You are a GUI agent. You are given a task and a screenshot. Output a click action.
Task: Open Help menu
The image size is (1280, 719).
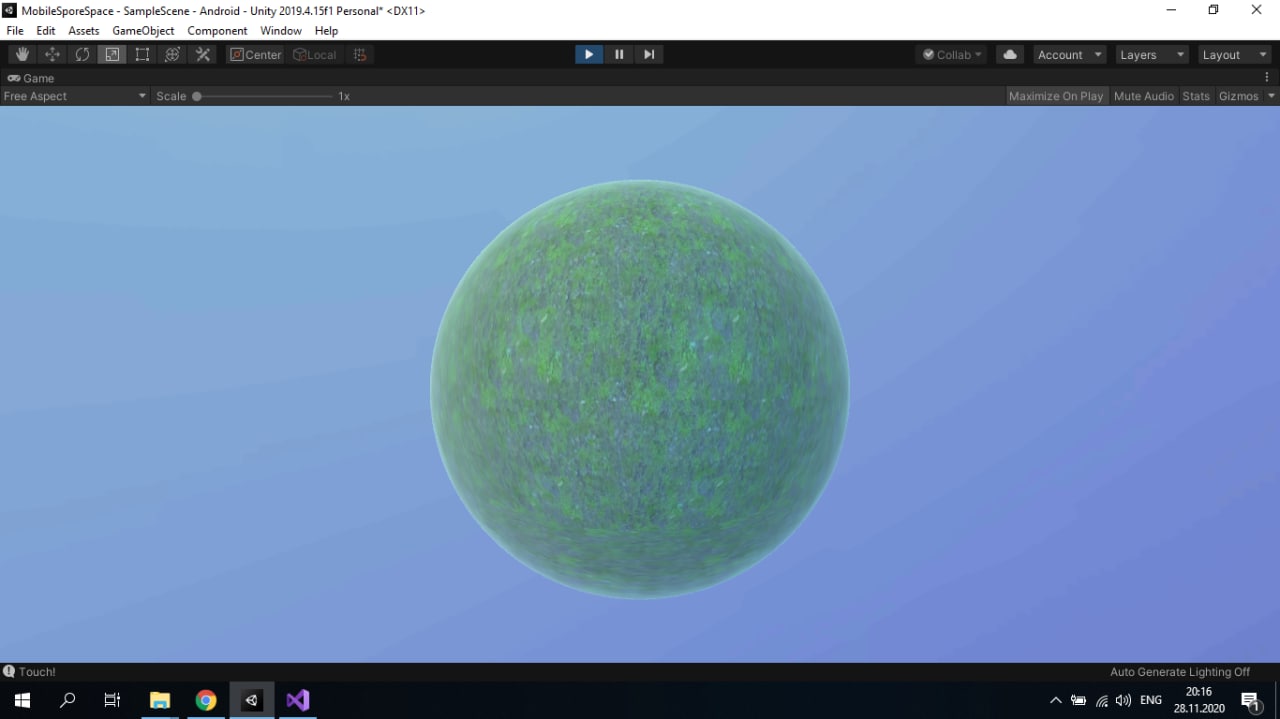[x=326, y=31]
